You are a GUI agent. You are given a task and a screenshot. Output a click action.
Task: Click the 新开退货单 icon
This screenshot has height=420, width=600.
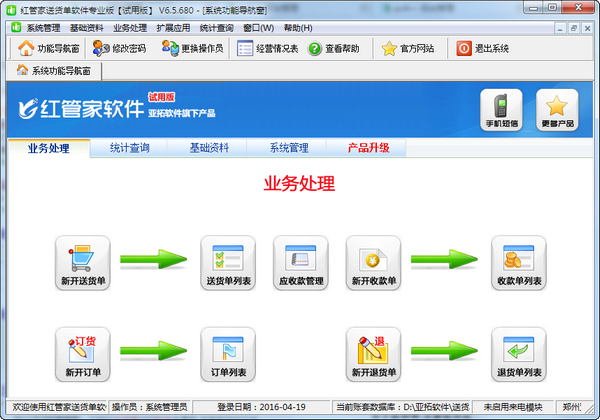pos(373,348)
